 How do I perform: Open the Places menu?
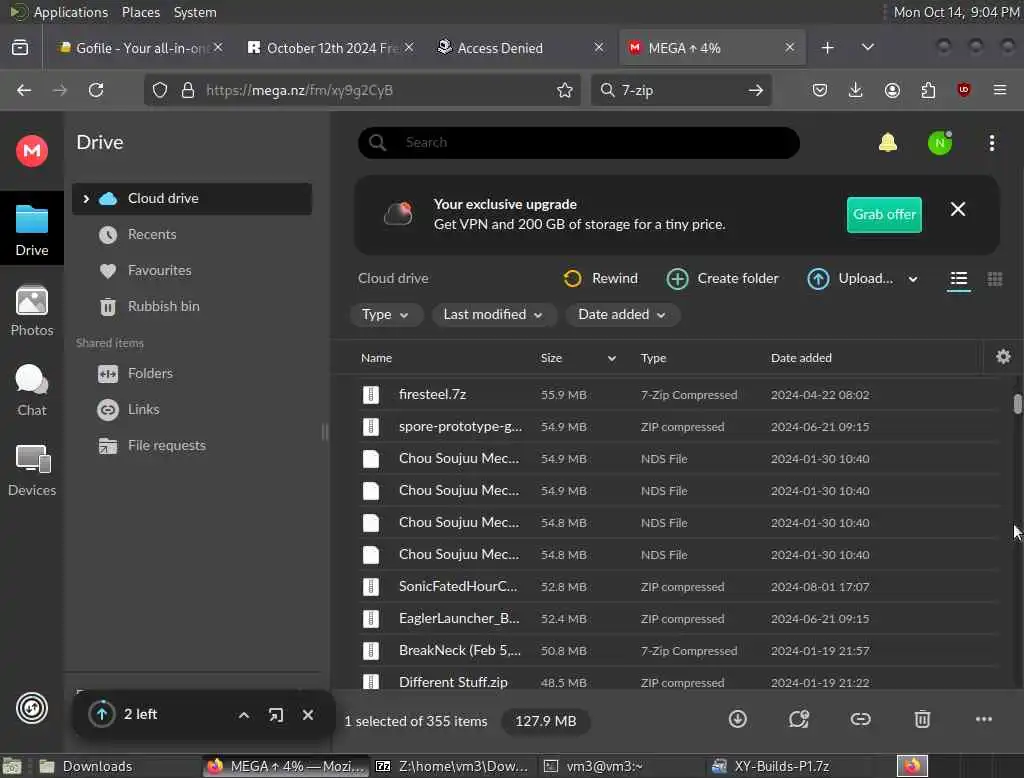click(140, 12)
